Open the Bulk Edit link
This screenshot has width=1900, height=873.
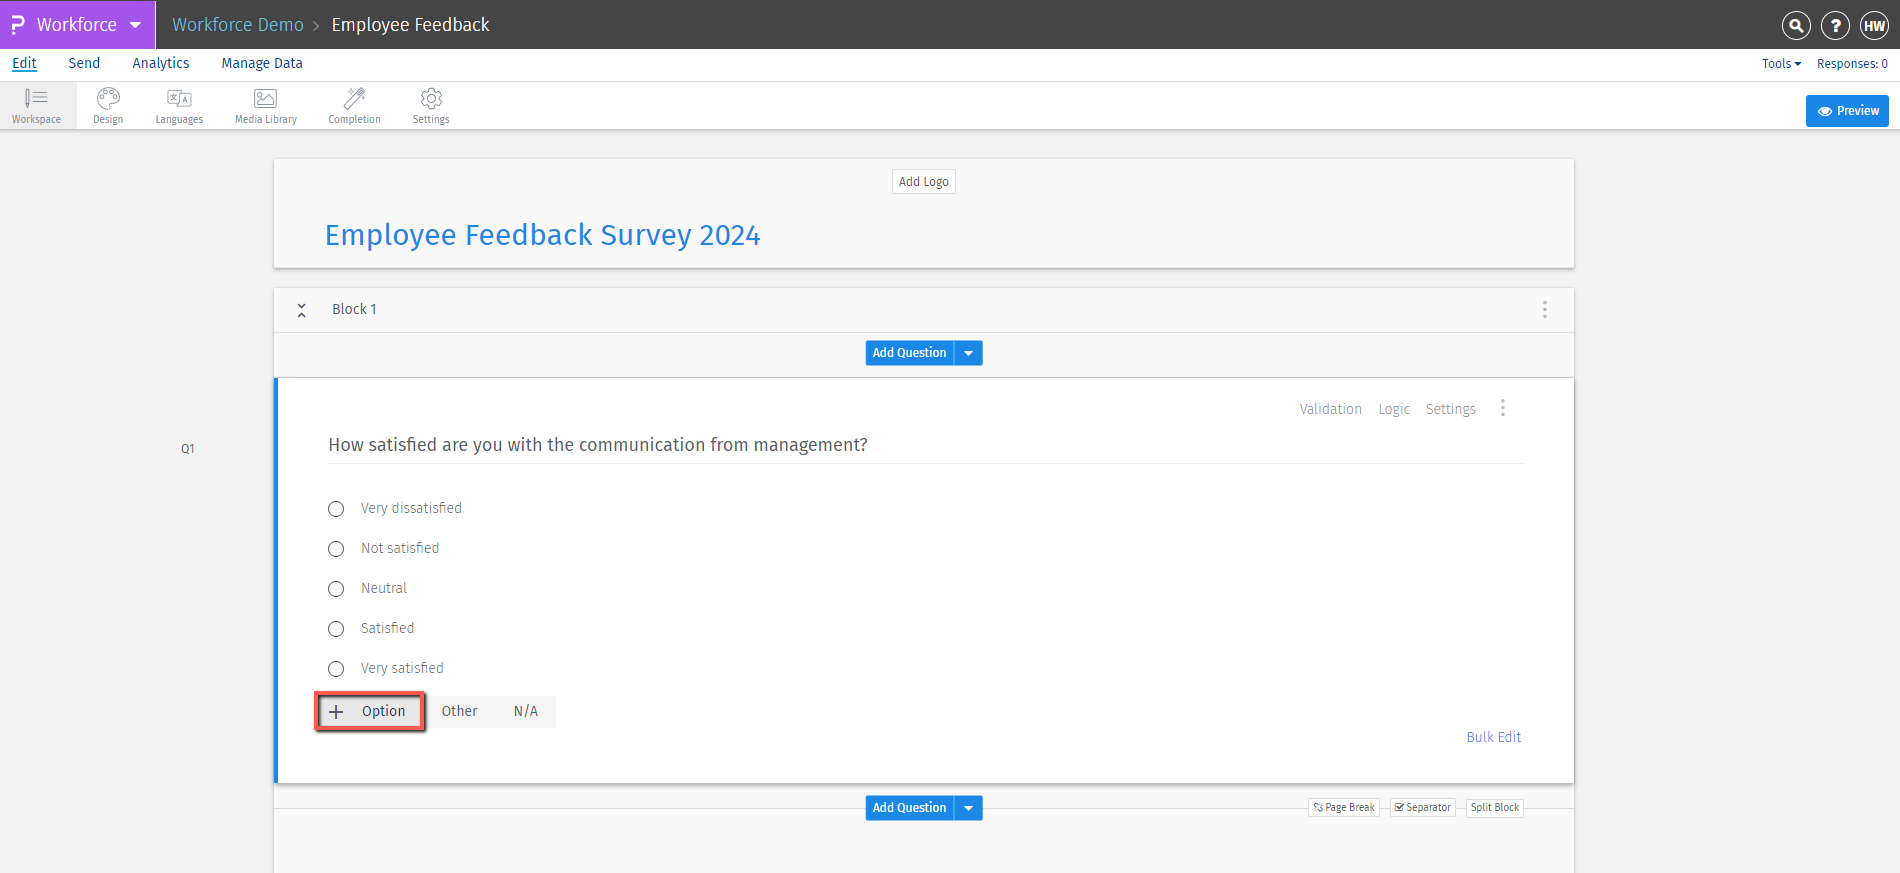click(x=1493, y=737)
